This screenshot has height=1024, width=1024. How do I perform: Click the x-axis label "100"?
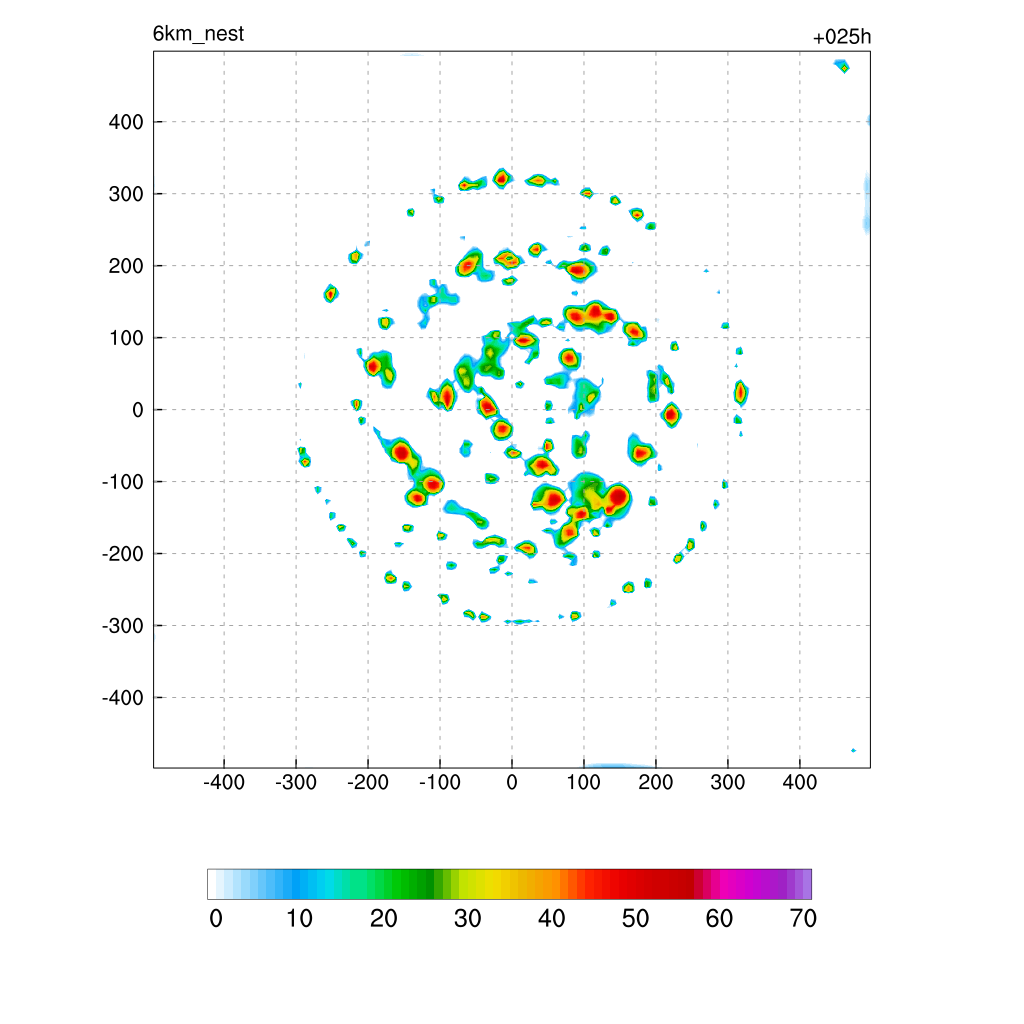point(584,782)
